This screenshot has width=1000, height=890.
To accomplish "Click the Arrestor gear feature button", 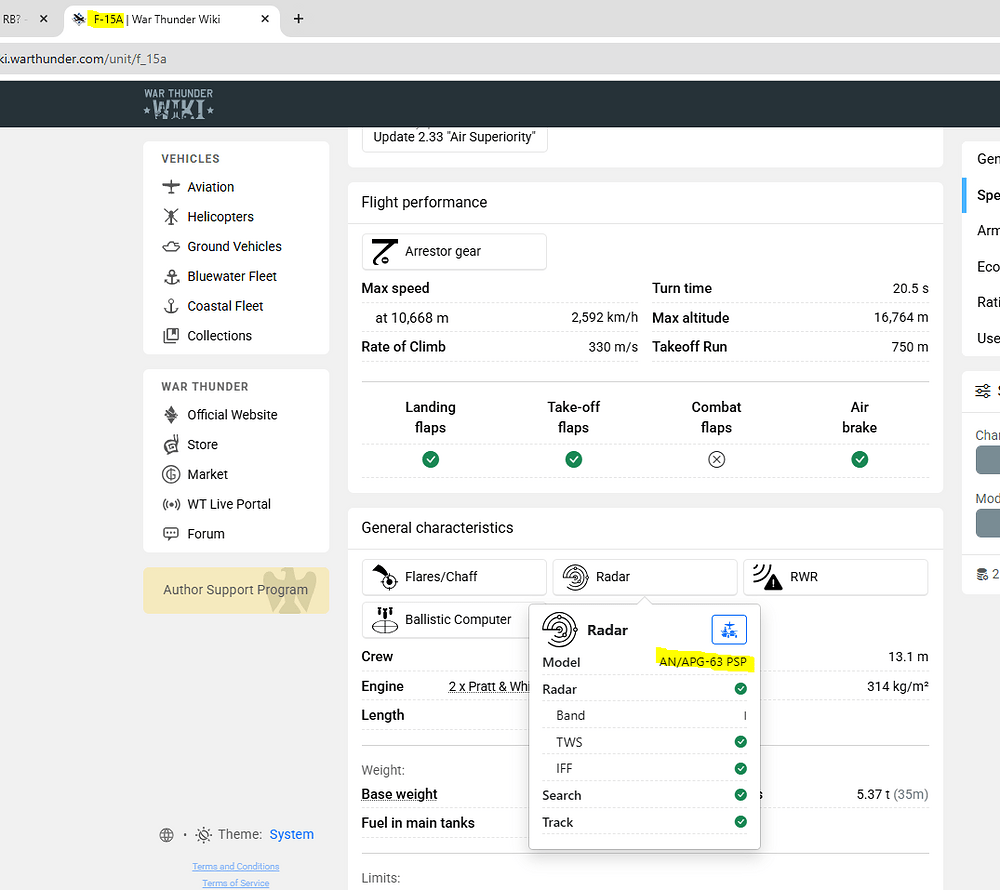I will coord(454,251).
